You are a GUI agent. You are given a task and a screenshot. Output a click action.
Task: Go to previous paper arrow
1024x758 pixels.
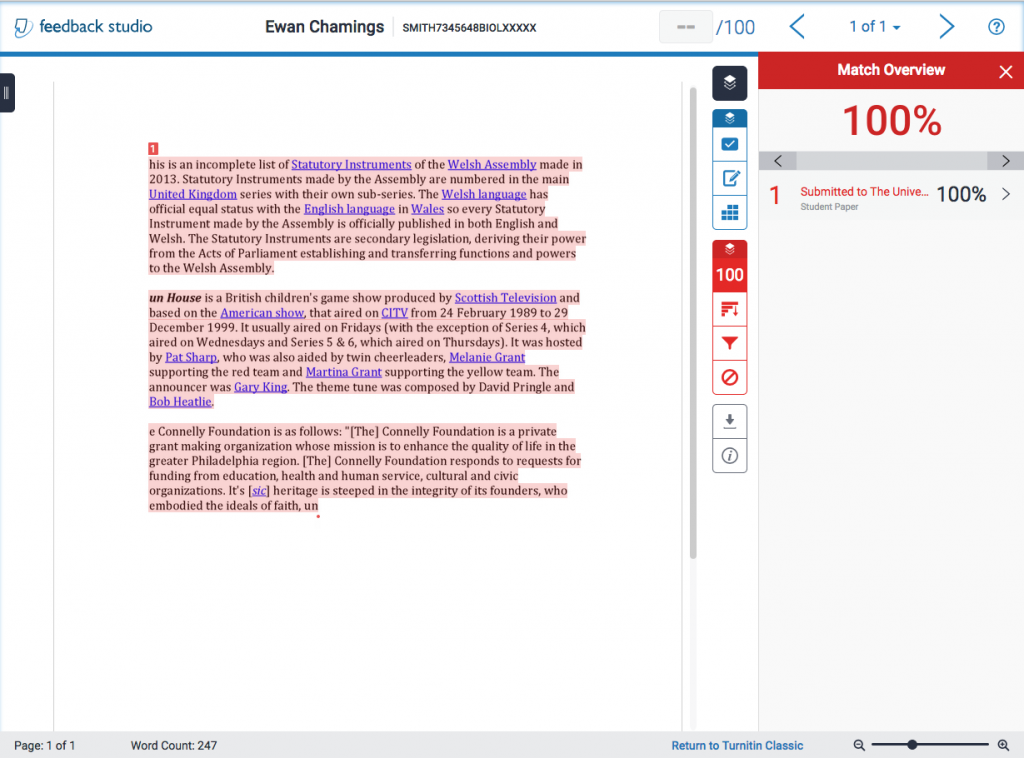click(x=797, y=27)
